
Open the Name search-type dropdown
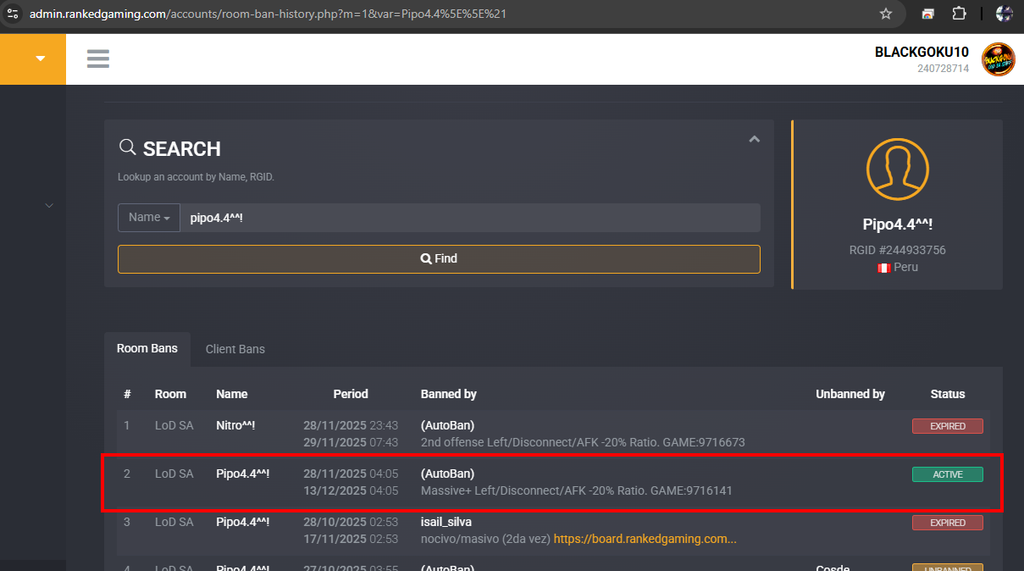(x=149, y=218)
